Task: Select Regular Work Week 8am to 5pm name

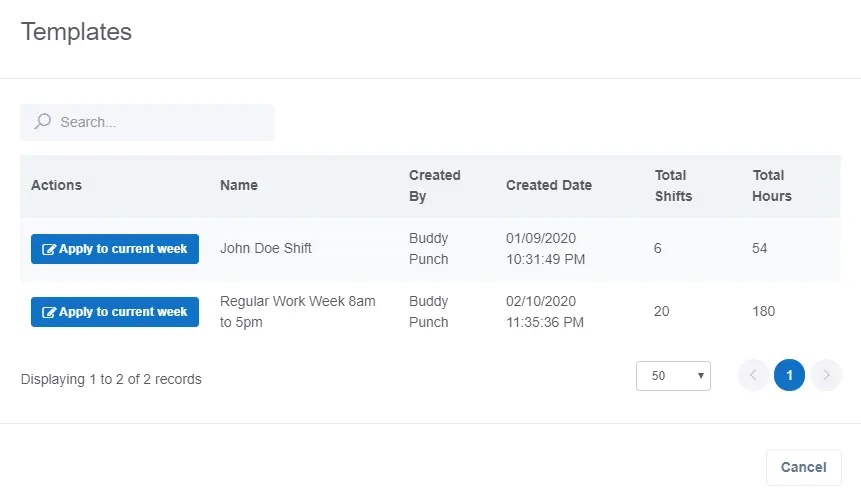Action: coord(298,311)
